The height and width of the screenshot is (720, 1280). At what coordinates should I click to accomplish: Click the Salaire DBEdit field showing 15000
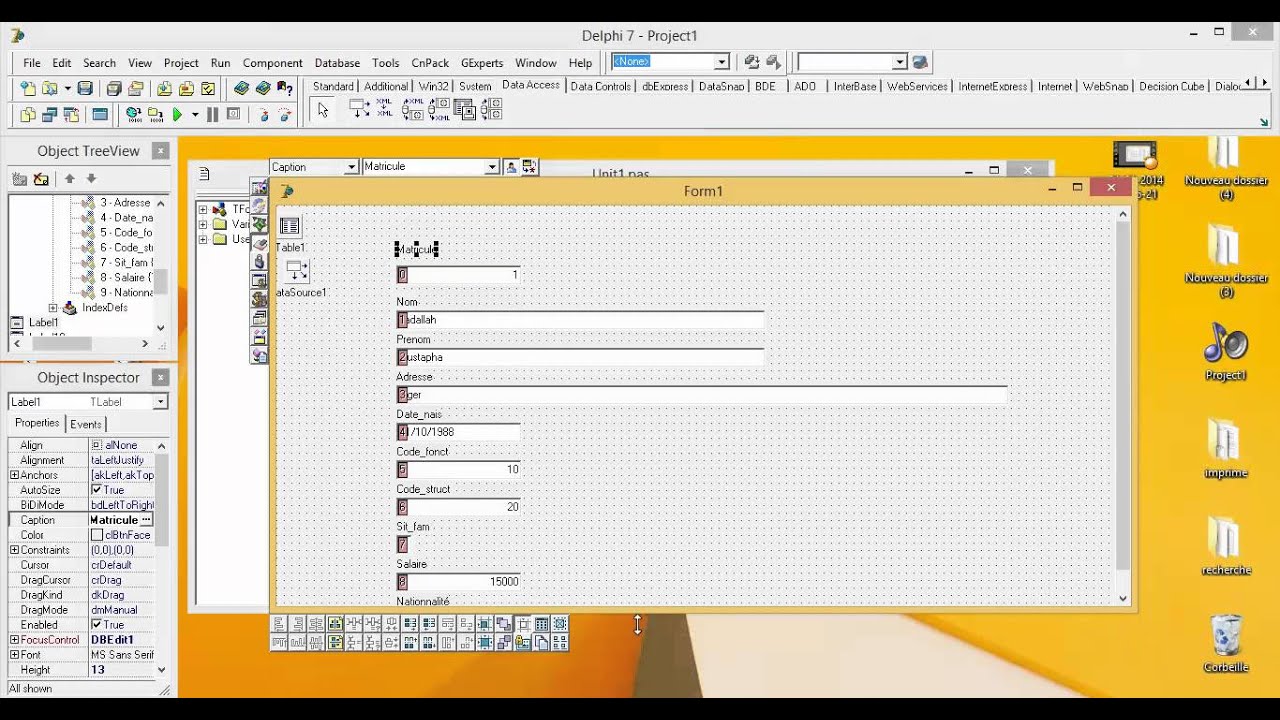[459, 582]
